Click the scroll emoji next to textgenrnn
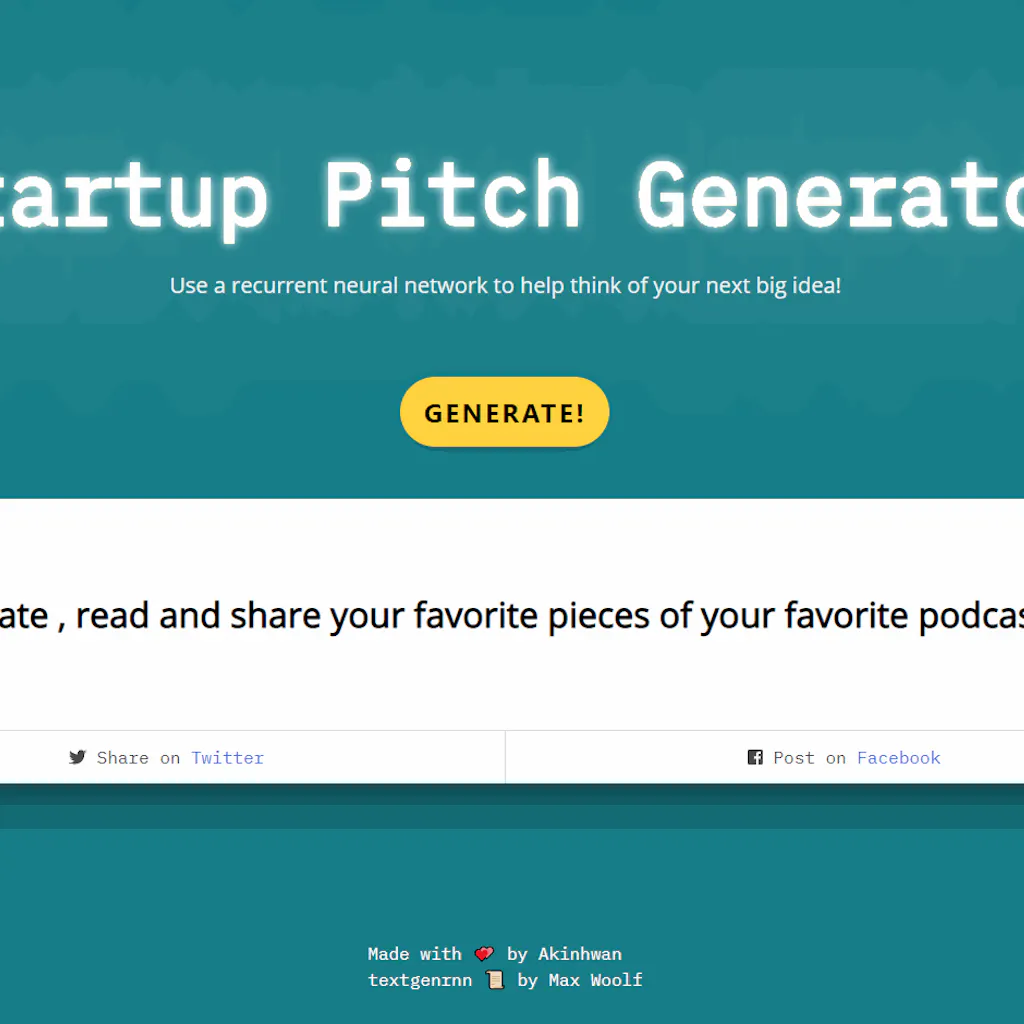1024x1024 pixels. pyautogui.click(x=494, y=980)
